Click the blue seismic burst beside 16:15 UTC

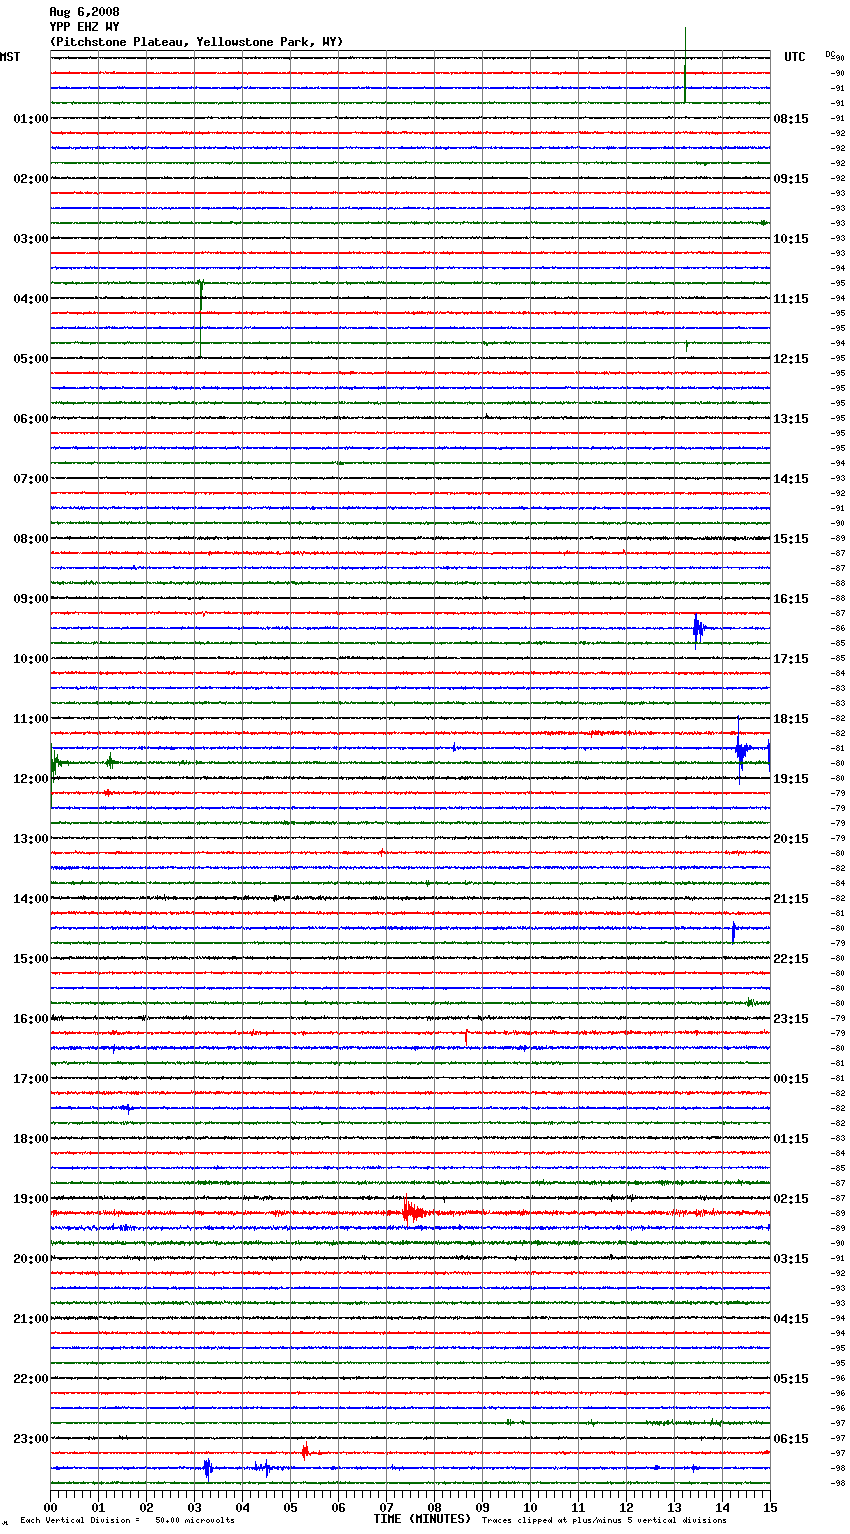click(699, 629)
